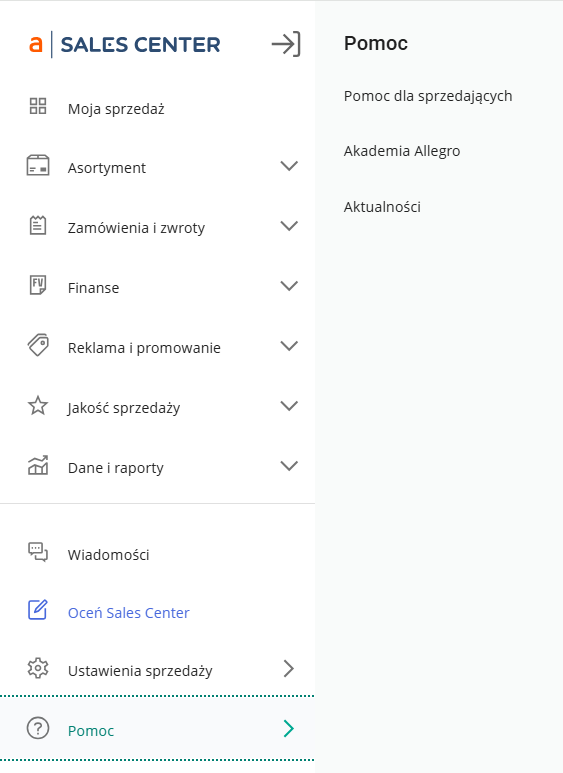Click the Dane i raporty chart icon

[x=38, y=465]
